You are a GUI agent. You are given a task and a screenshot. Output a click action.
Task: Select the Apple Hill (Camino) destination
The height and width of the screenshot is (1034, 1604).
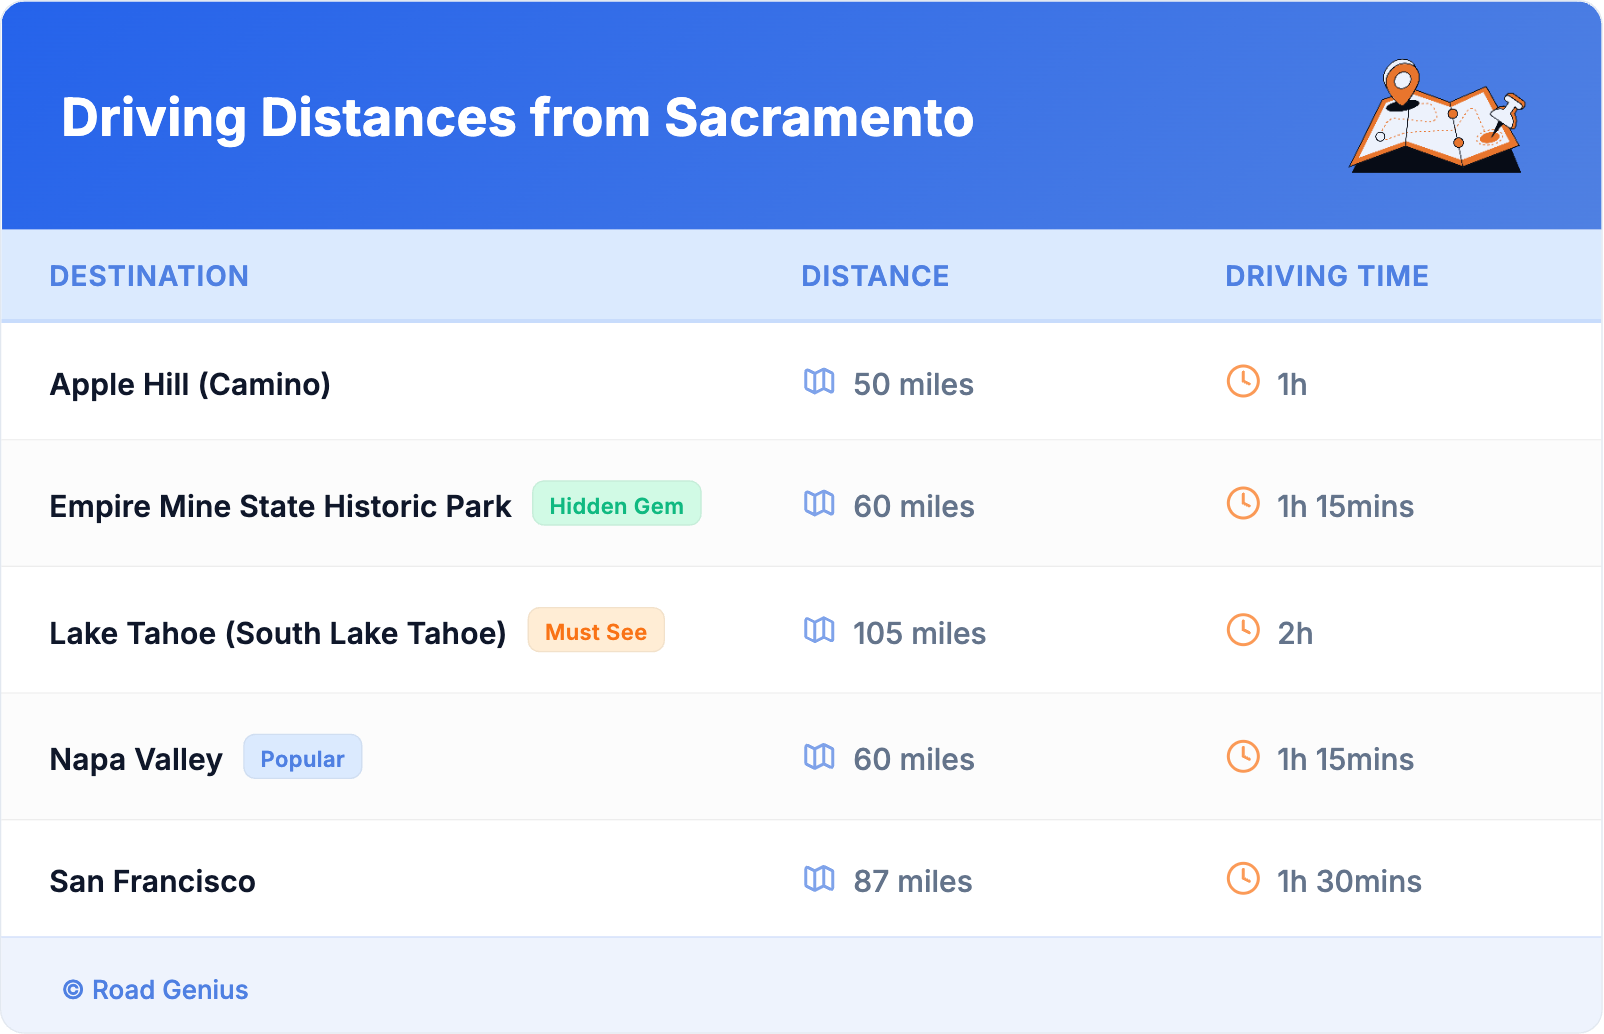tap(190, 384)
